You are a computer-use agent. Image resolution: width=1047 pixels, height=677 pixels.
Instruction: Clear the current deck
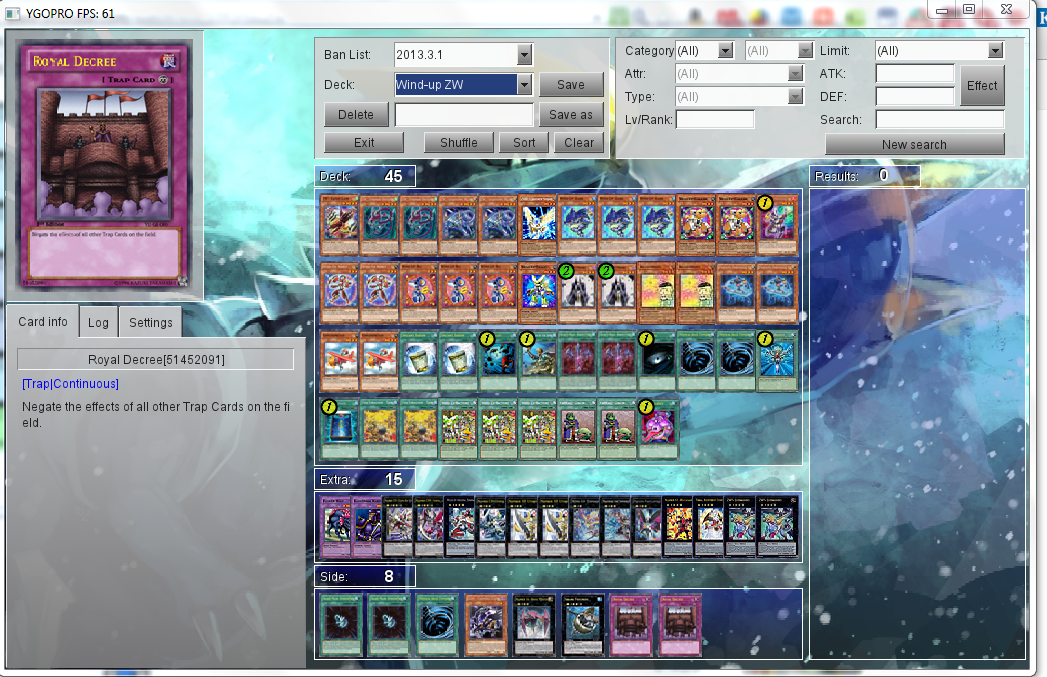(x=579, y=143)
